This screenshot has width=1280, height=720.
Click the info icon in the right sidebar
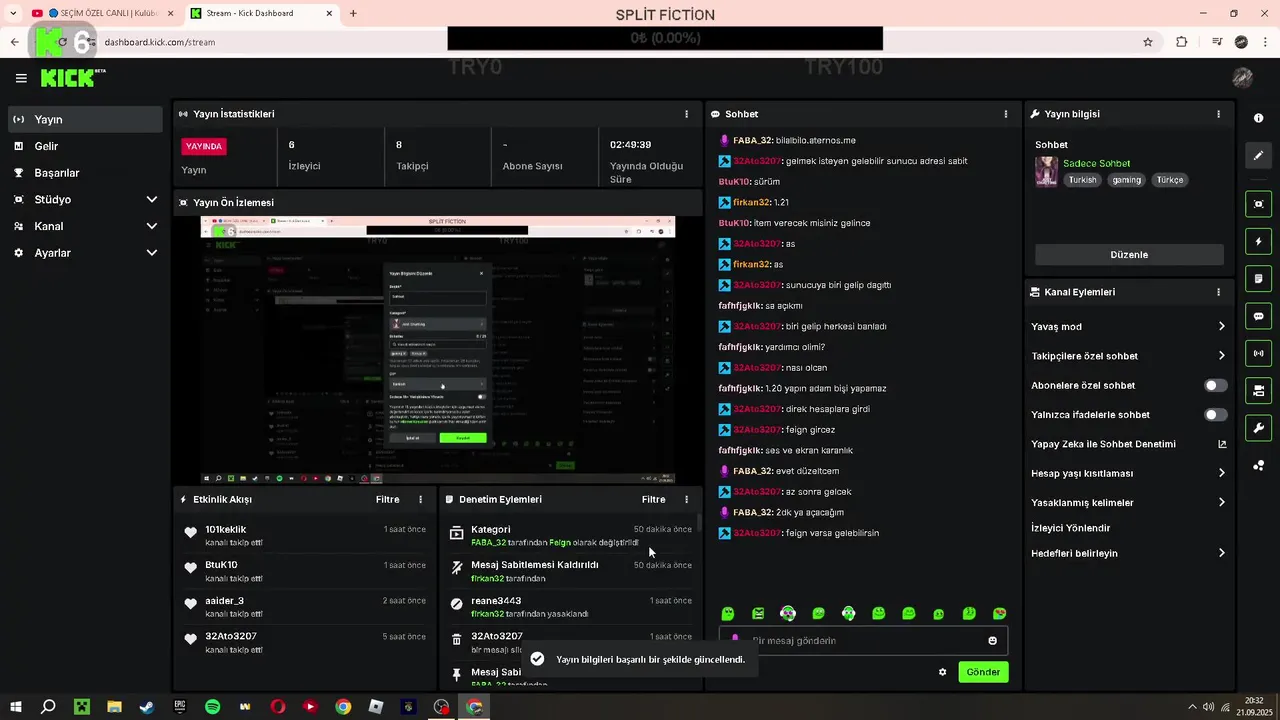[1258, 118]
